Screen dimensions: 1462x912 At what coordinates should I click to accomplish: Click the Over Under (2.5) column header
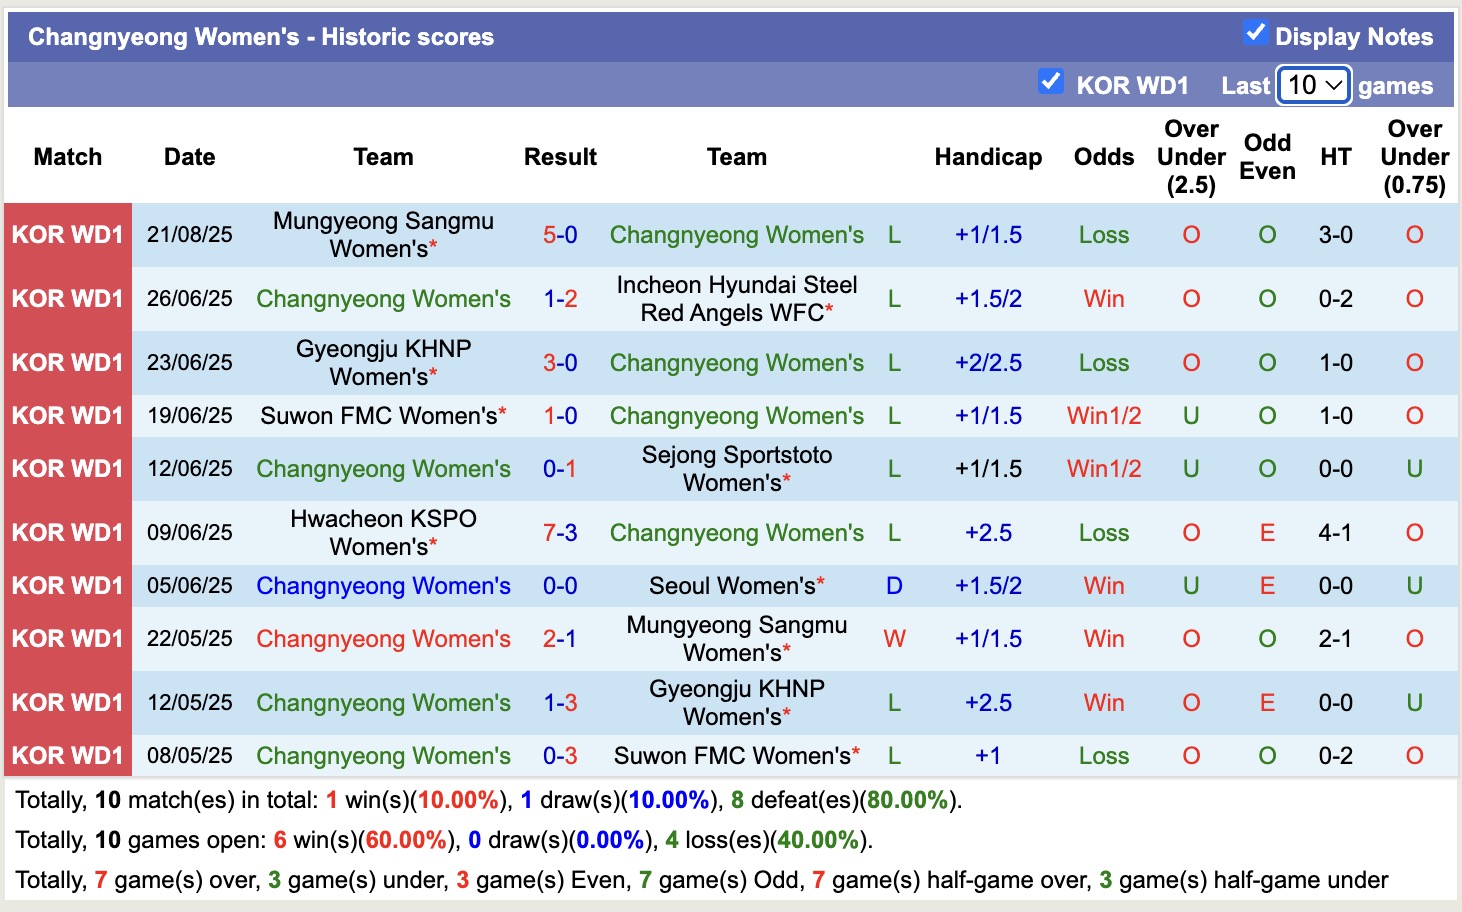point(1190,157)
